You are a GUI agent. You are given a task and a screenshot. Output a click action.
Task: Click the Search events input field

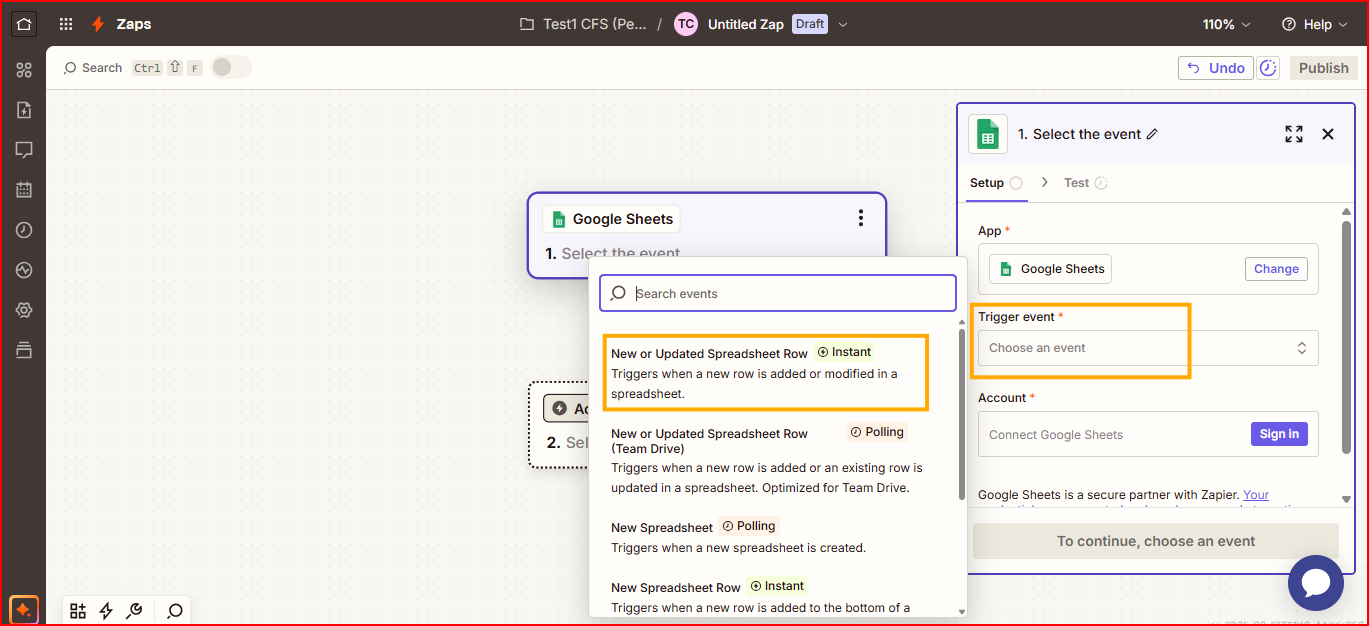[x=778, y=293]
